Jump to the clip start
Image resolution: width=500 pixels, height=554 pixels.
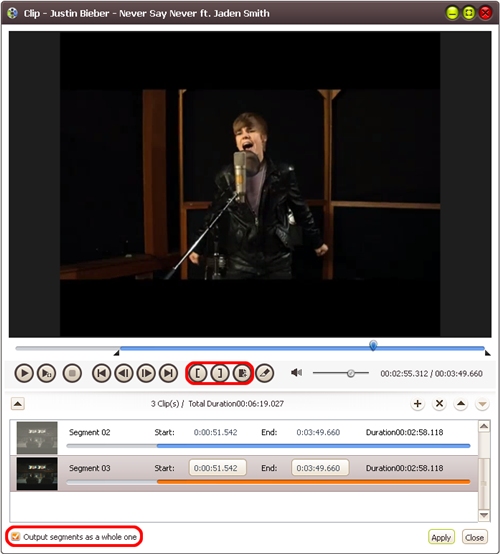[101, 373]
